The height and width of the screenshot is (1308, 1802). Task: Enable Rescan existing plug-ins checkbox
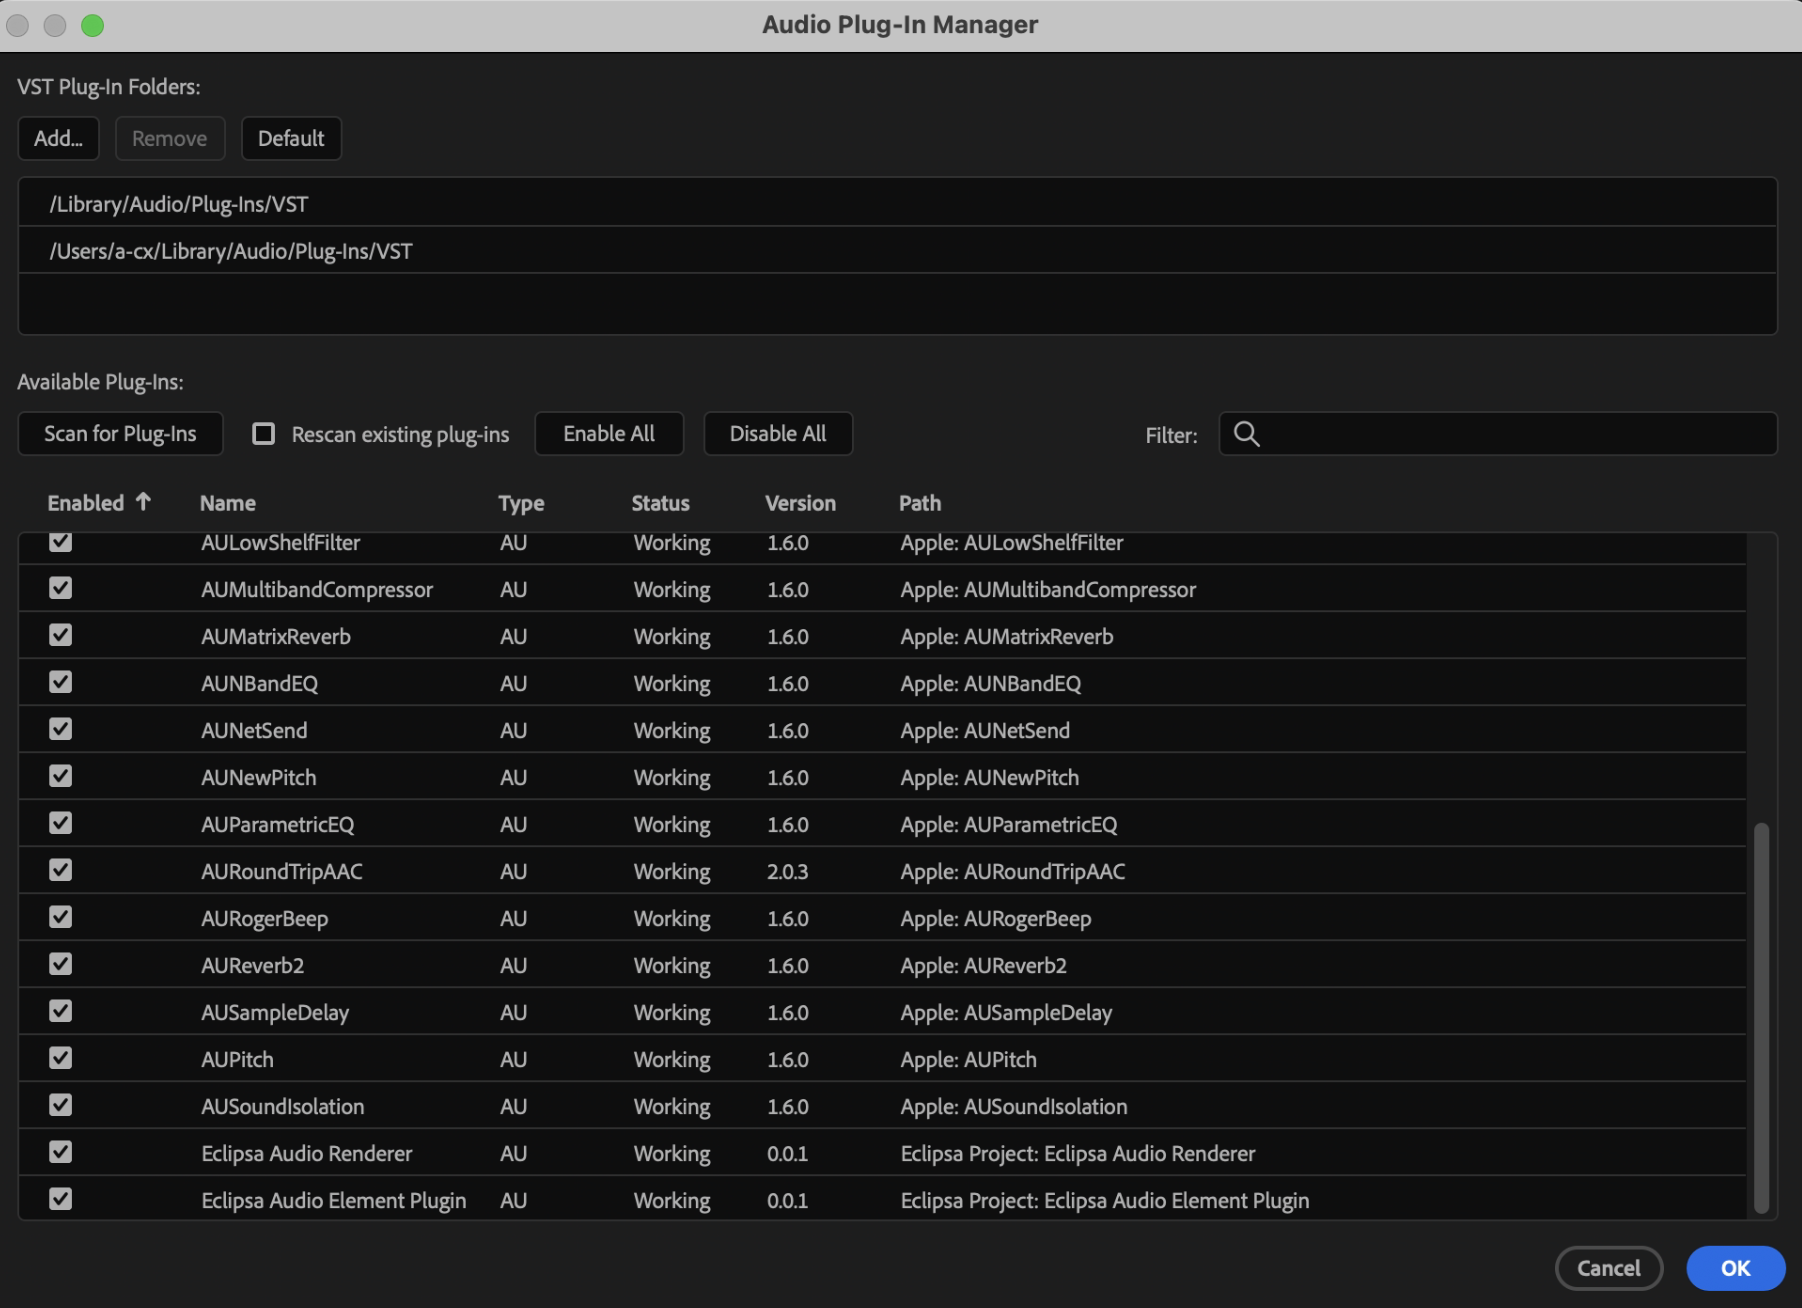pos(264,434)
